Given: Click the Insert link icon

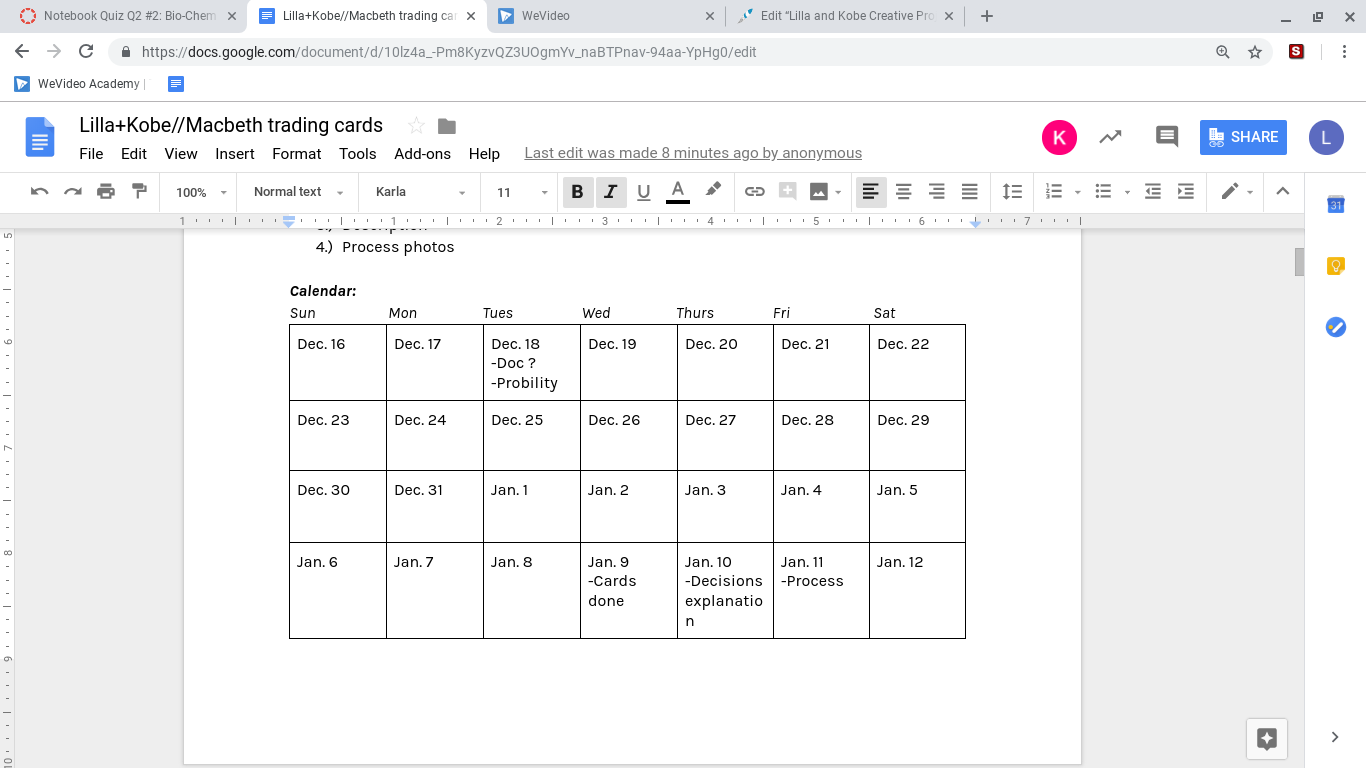Looking at the screenshot, I should (754, 192).
